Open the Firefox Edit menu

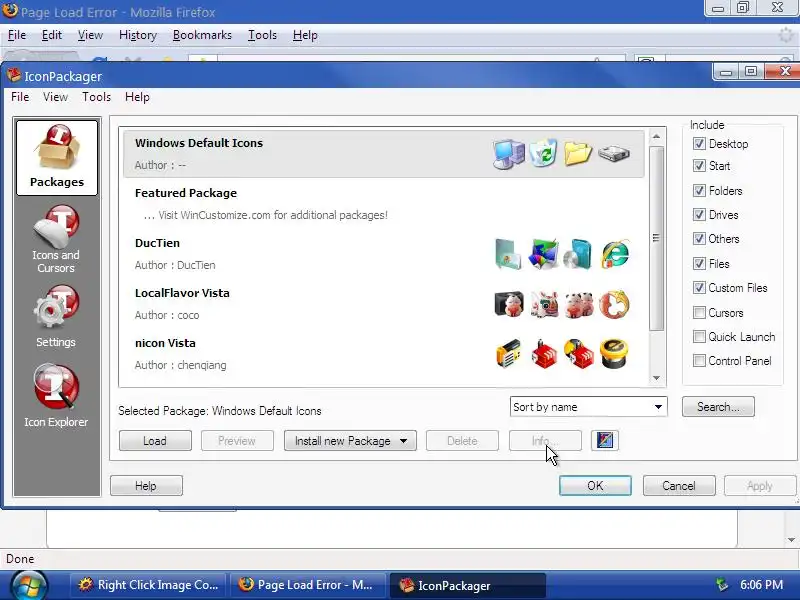click(x=52, y=35)
